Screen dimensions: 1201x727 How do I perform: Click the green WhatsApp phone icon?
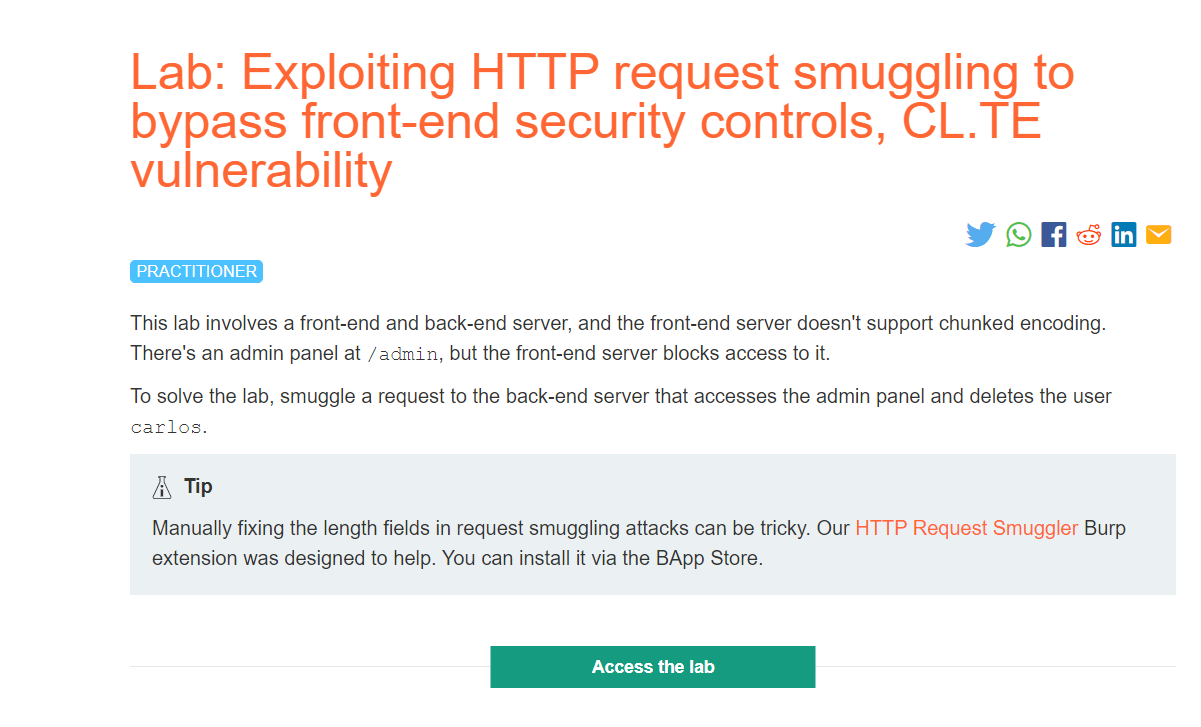point(1018,234)
